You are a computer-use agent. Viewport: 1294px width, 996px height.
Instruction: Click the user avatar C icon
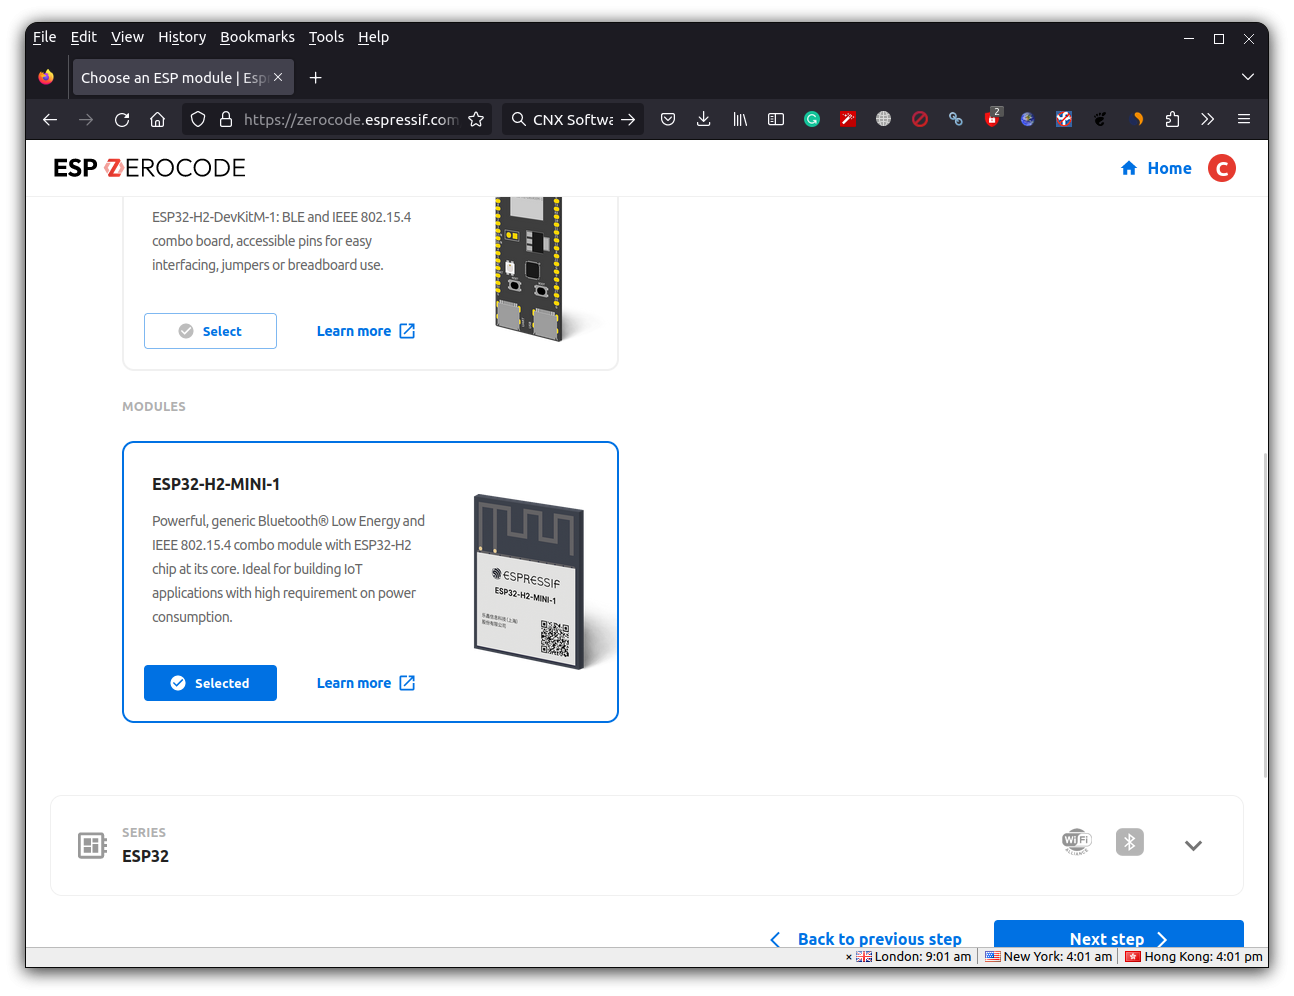click(x=1222, y=168)
